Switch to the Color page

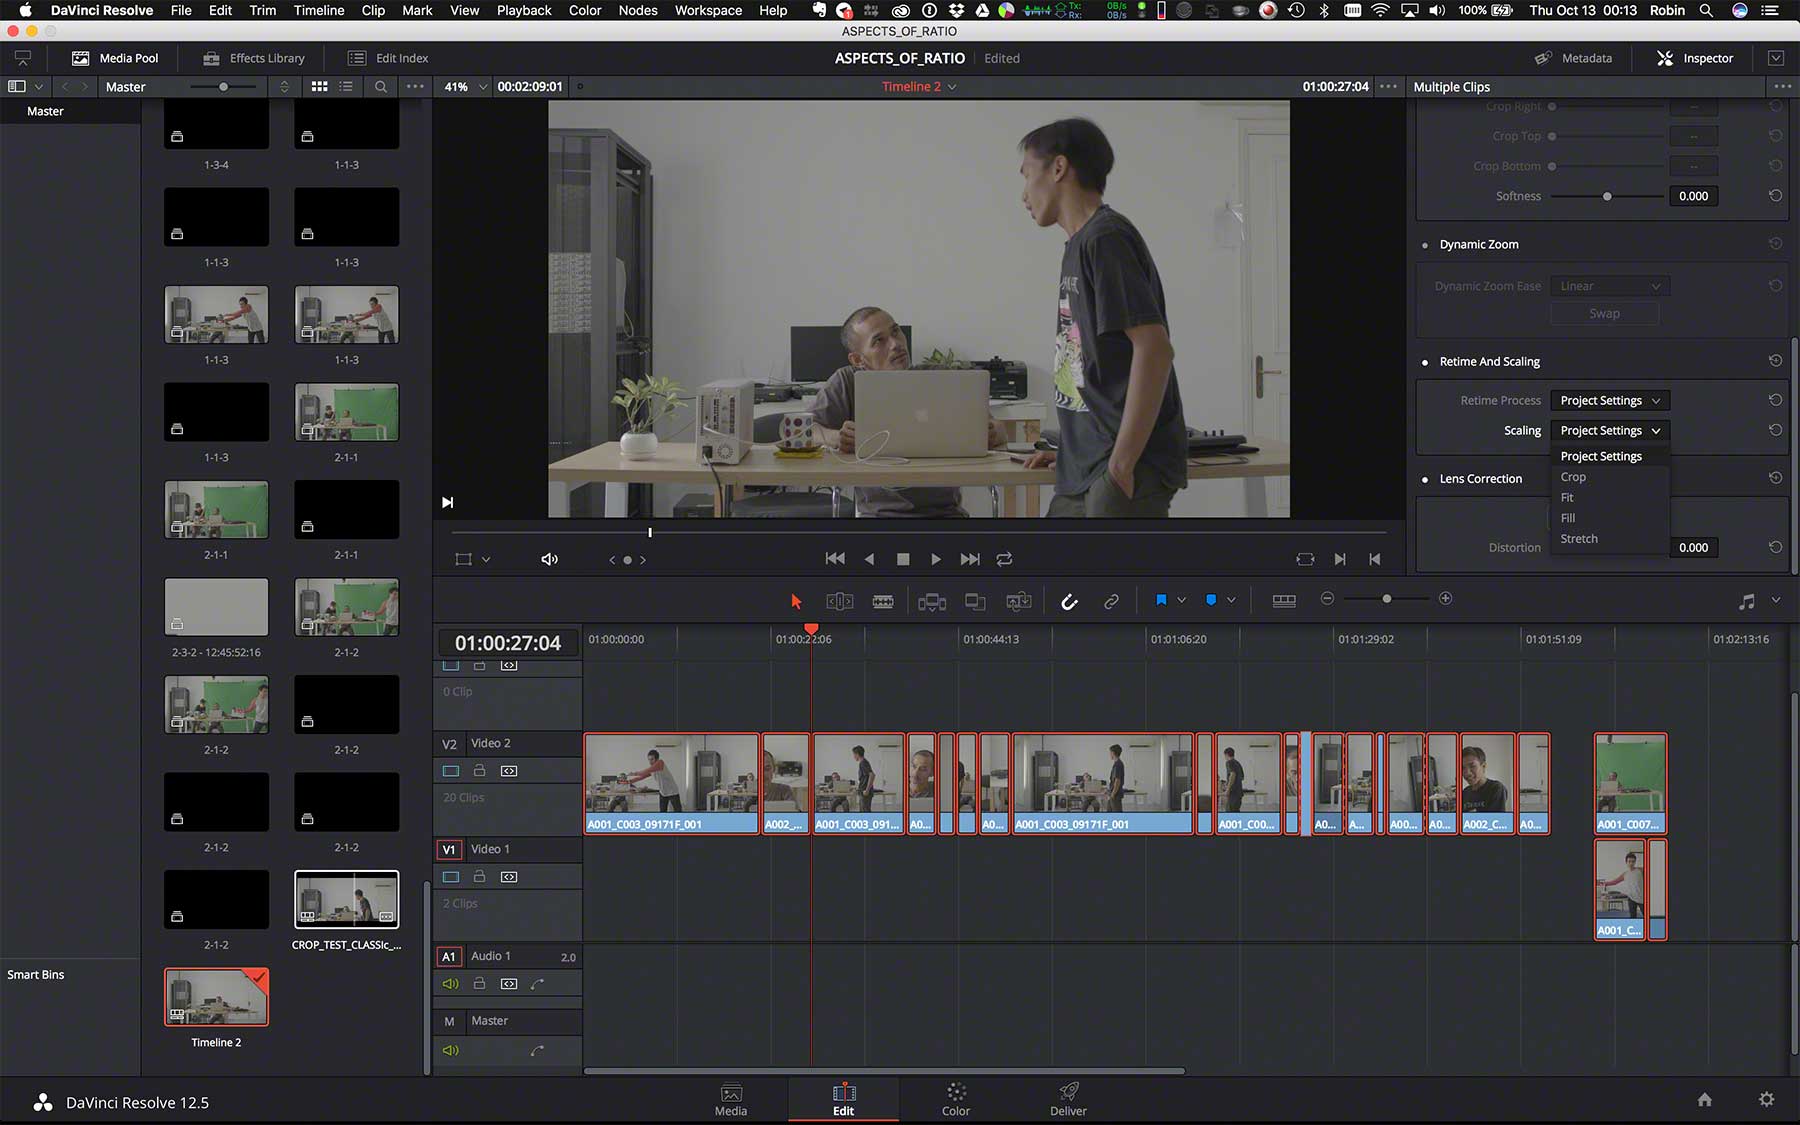tap(956, 1099)
